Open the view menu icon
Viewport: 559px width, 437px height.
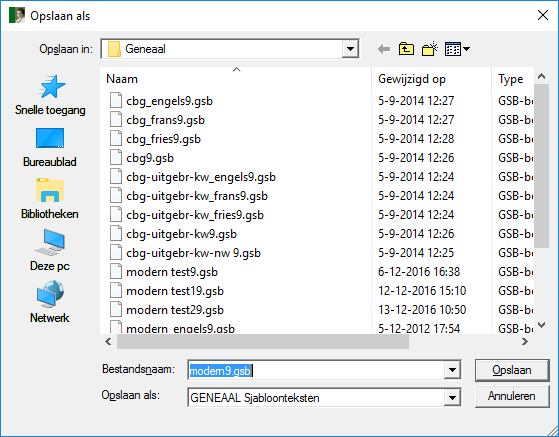(x=457, y=49)
